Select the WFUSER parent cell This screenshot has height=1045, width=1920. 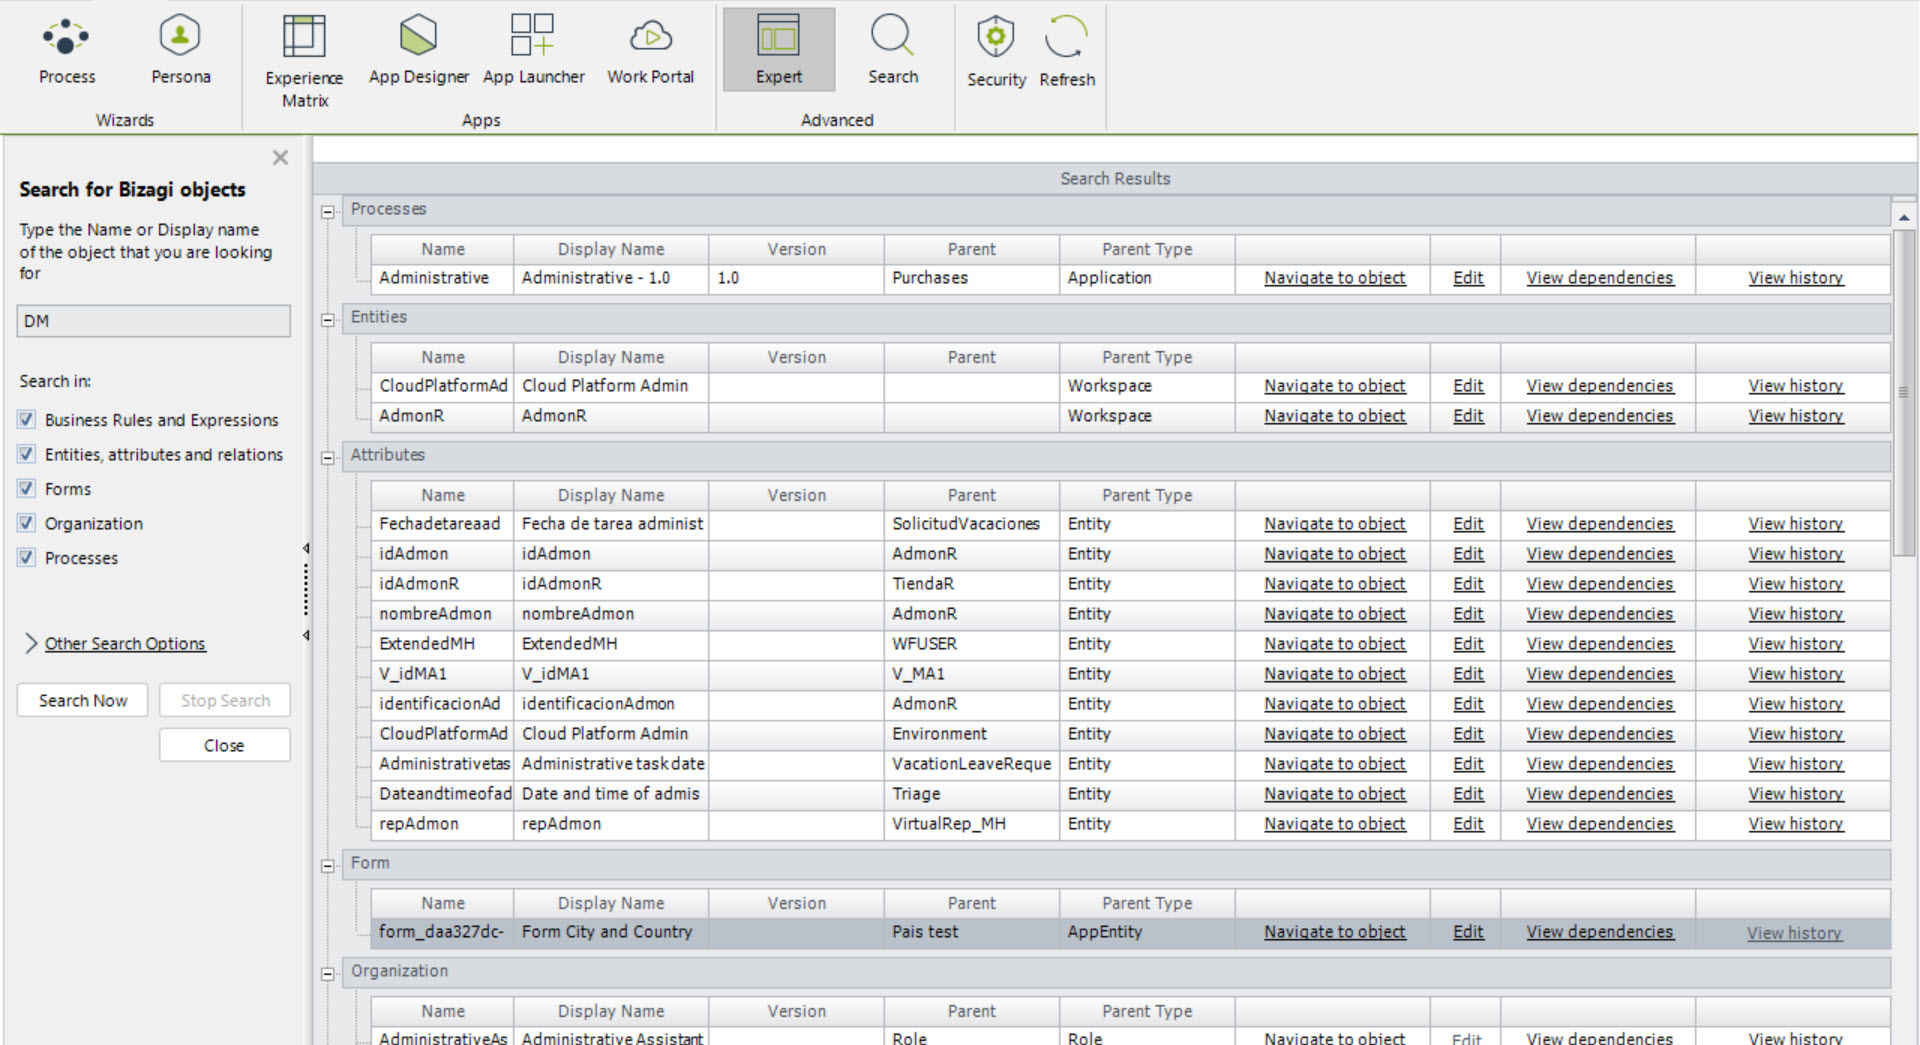[971, 644]
